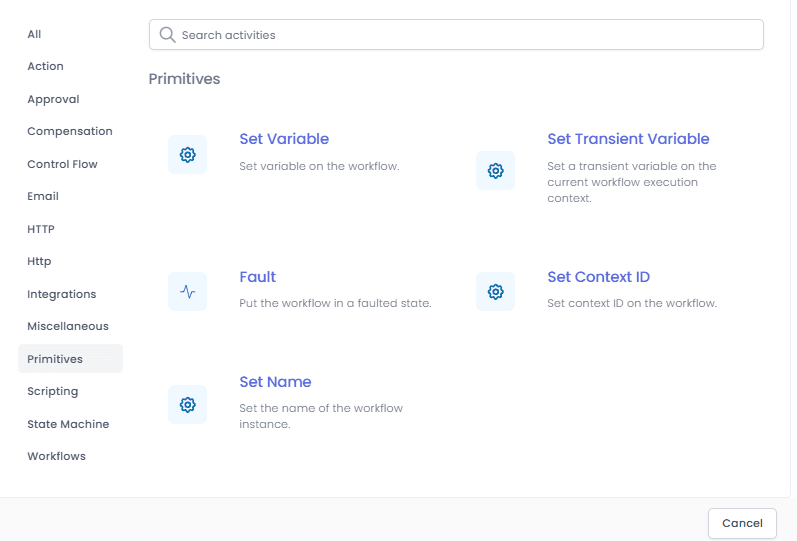Switch to the Compensation category
797x541 pixels.
(70, 131)
